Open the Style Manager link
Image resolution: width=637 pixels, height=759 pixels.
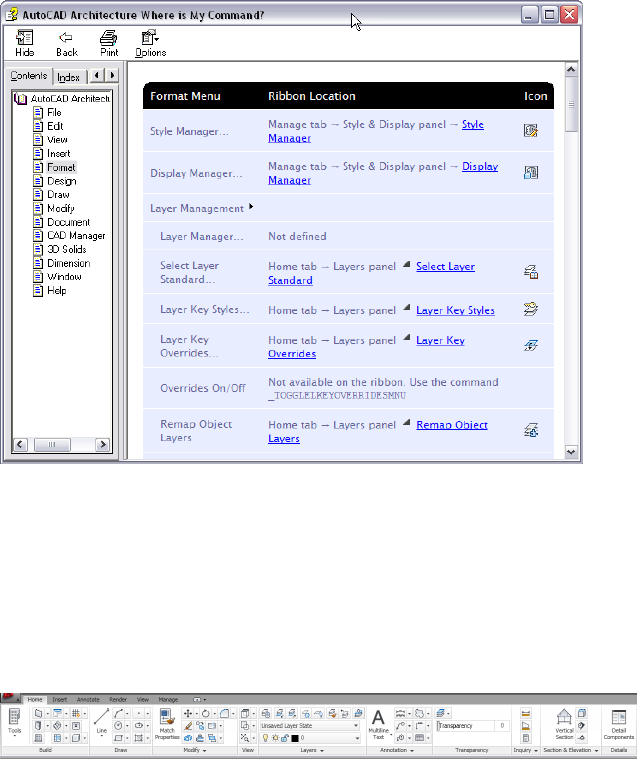473,124
